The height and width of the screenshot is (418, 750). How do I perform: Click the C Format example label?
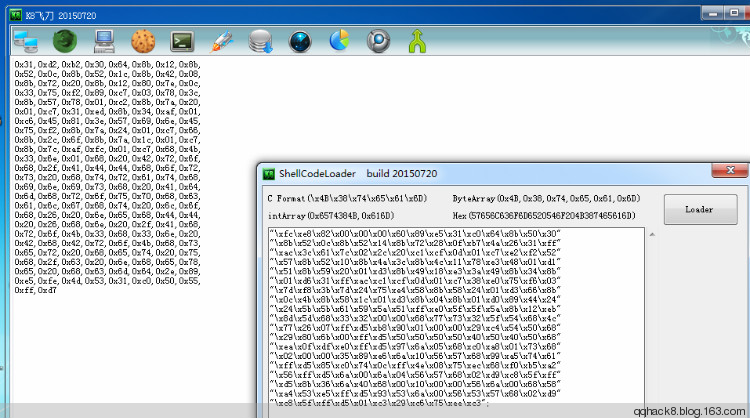coord(347,198)
